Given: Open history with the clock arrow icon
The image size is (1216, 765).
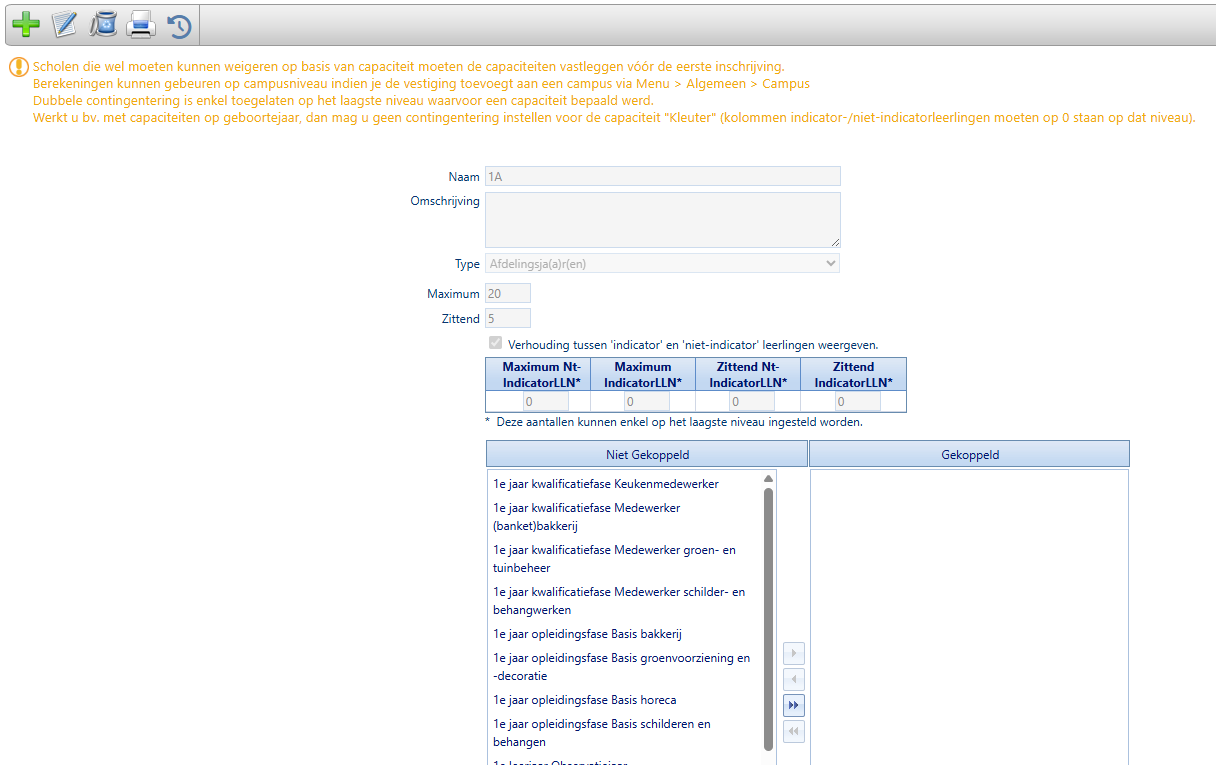Looking at the screenshot, I should pyautogui.click(x=179, y=26).
